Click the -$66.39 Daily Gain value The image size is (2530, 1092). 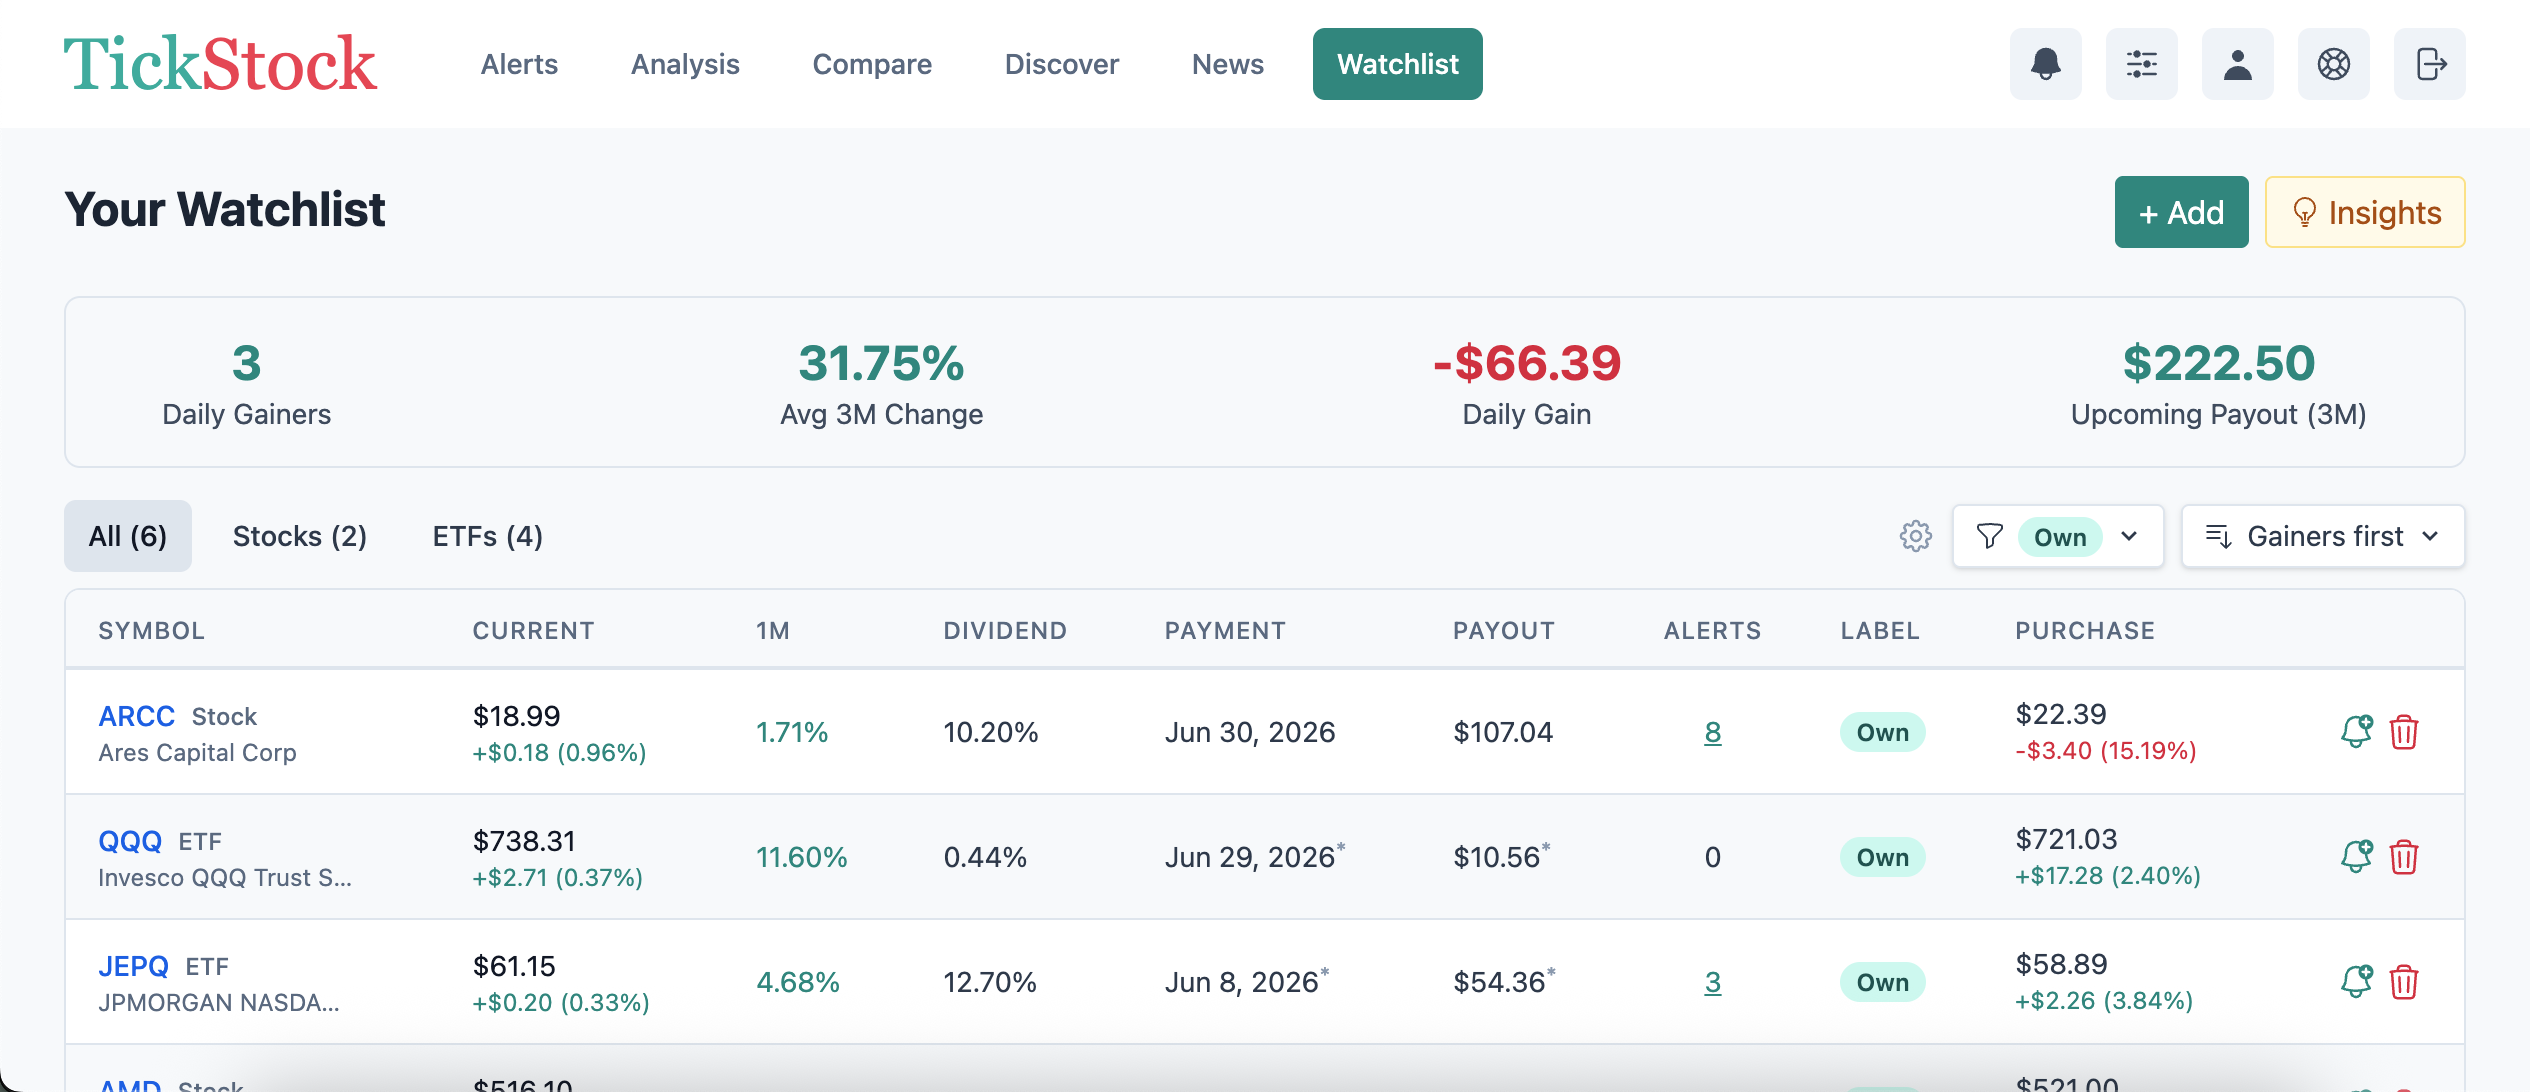[1527, 363]
